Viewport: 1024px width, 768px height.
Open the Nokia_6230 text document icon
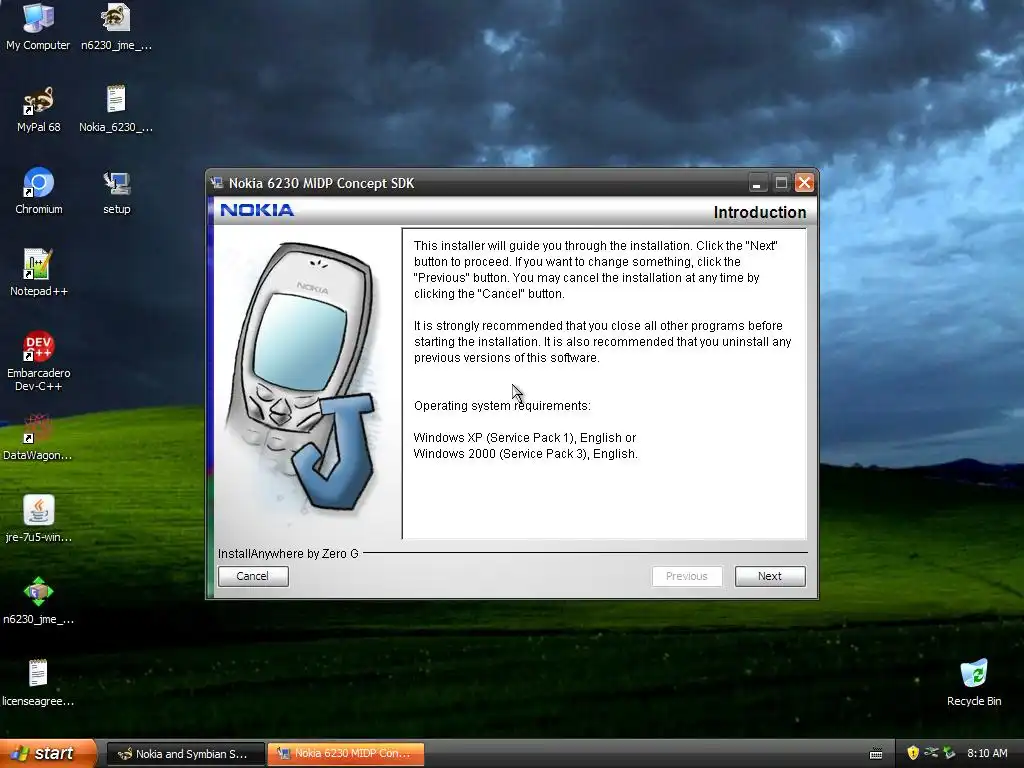click(x=116, y=108)
